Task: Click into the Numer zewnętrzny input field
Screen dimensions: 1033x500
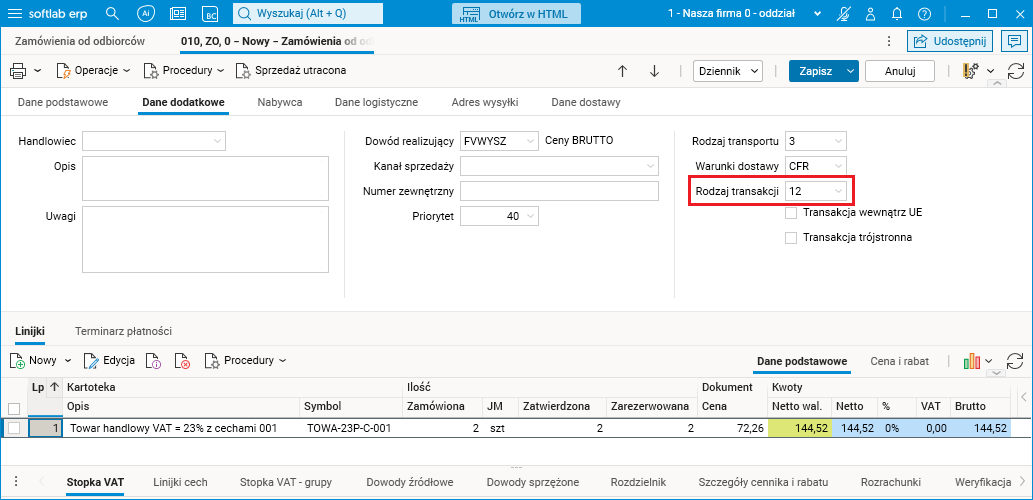Action: pyautogui.click(x=559, y=191)
